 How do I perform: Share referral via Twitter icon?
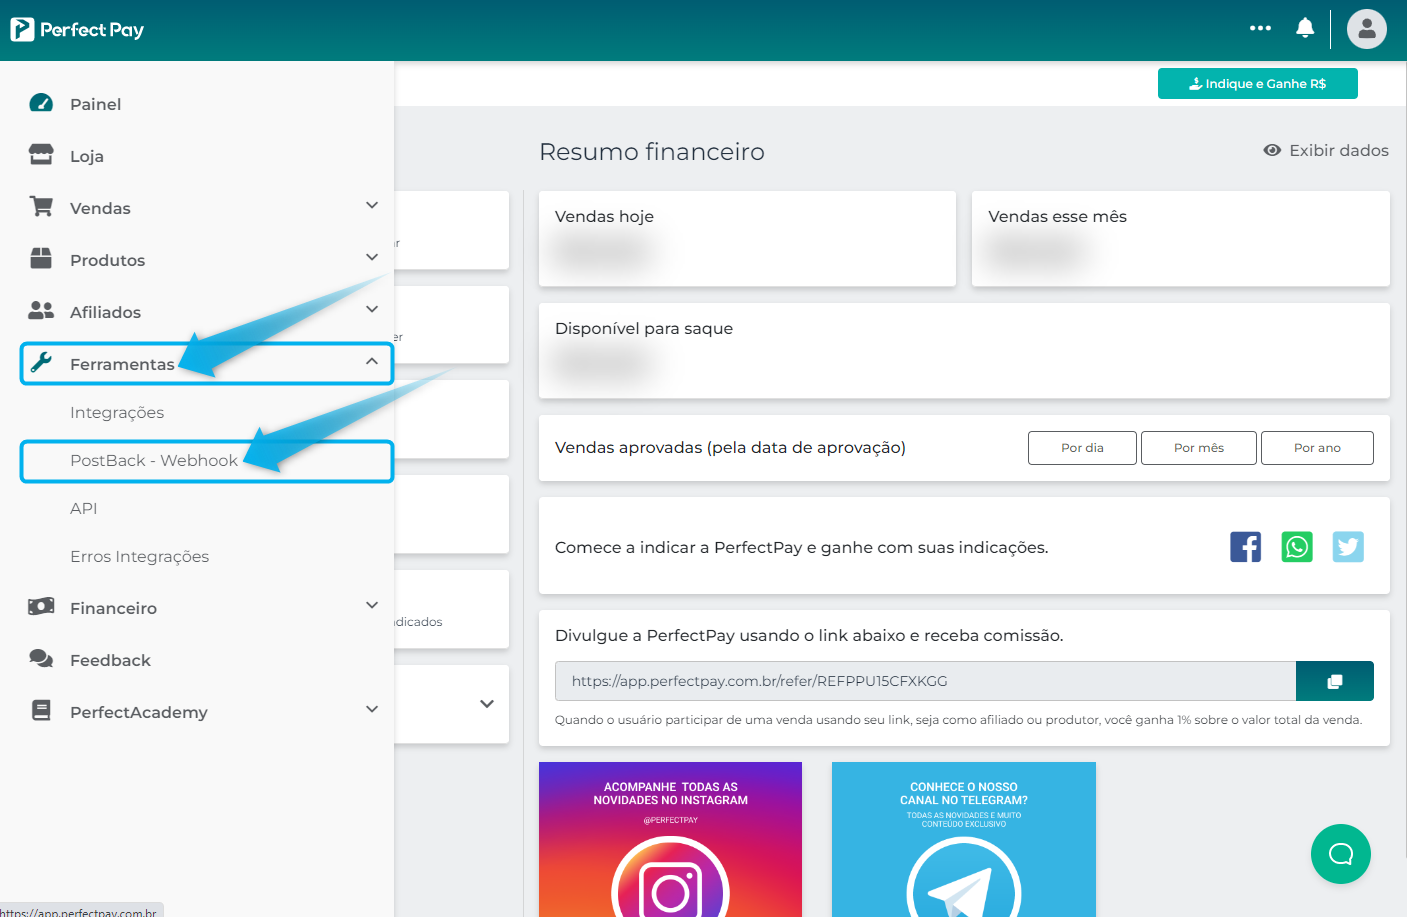[x=1348, y=547]
